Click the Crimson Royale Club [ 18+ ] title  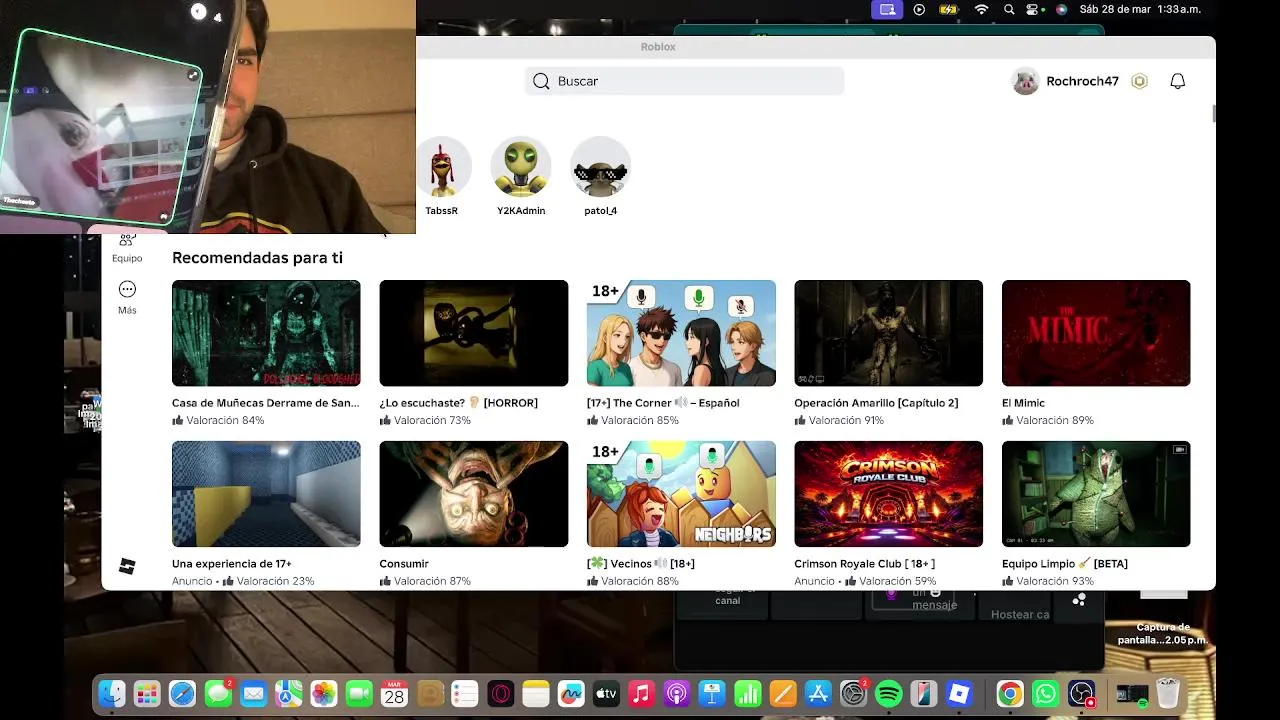pos(865,564)
